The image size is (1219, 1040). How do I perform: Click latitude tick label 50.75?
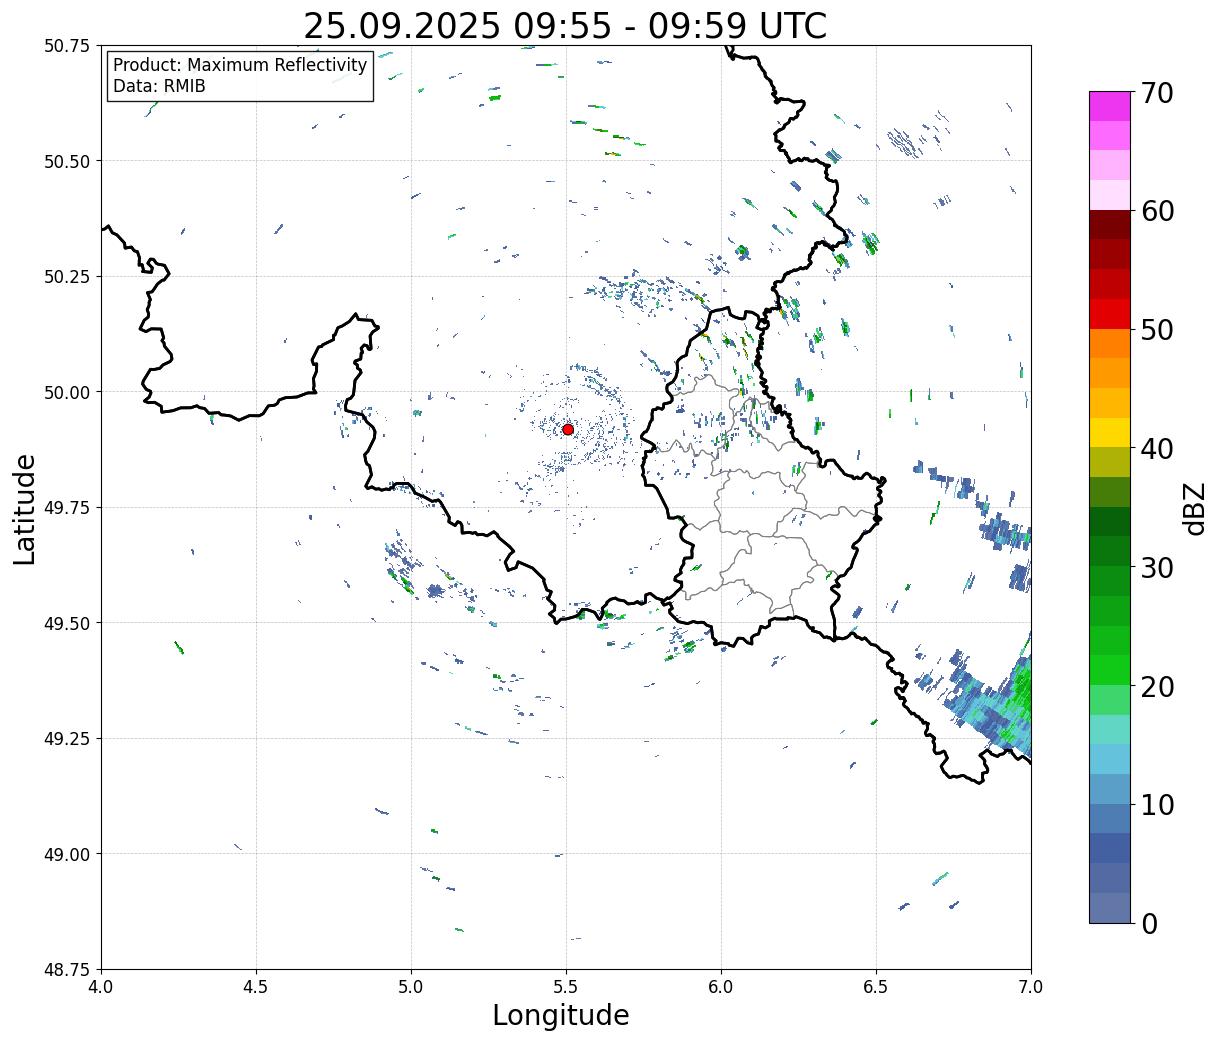tap(67, 46)
